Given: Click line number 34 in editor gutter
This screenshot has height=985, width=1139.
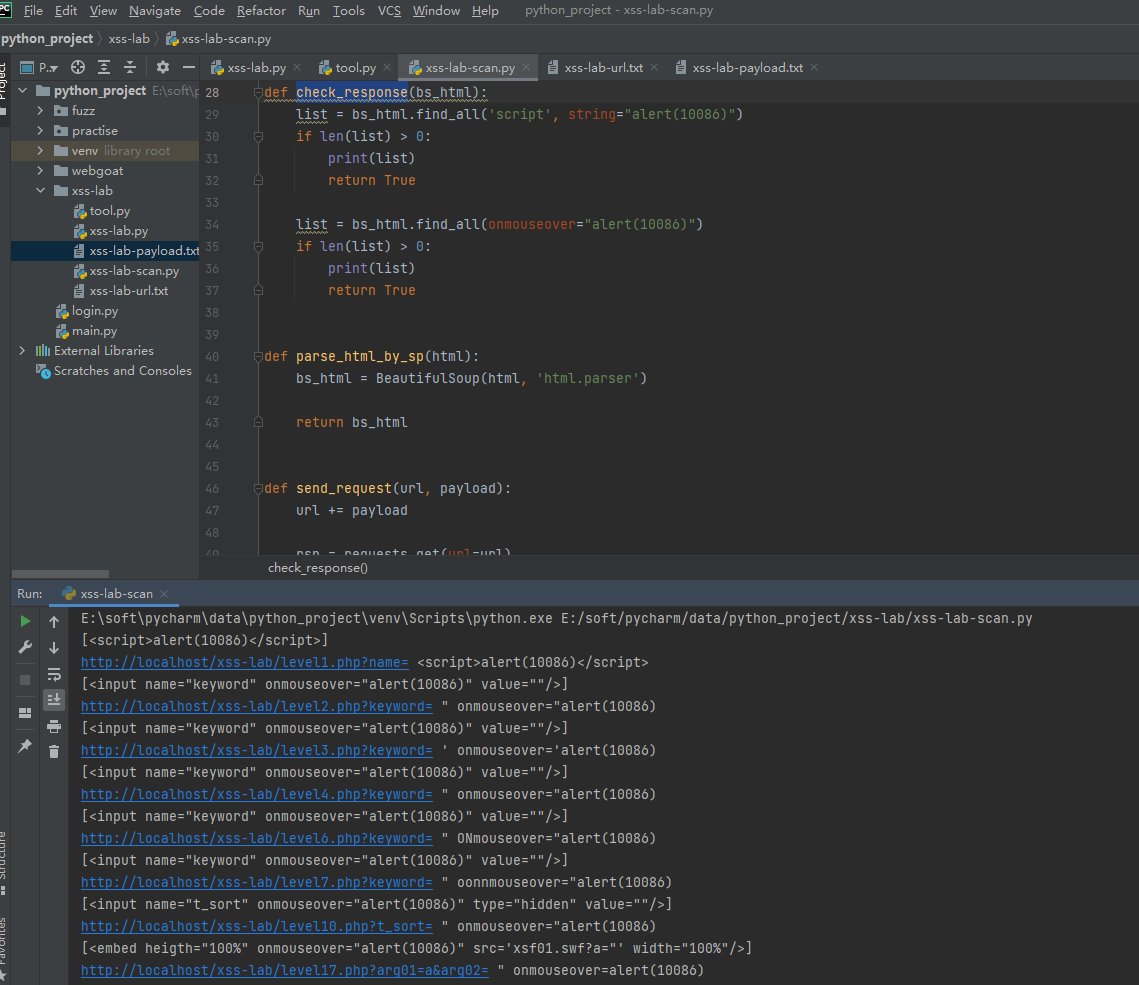Looking at the screenshot, I should point(212,224).
